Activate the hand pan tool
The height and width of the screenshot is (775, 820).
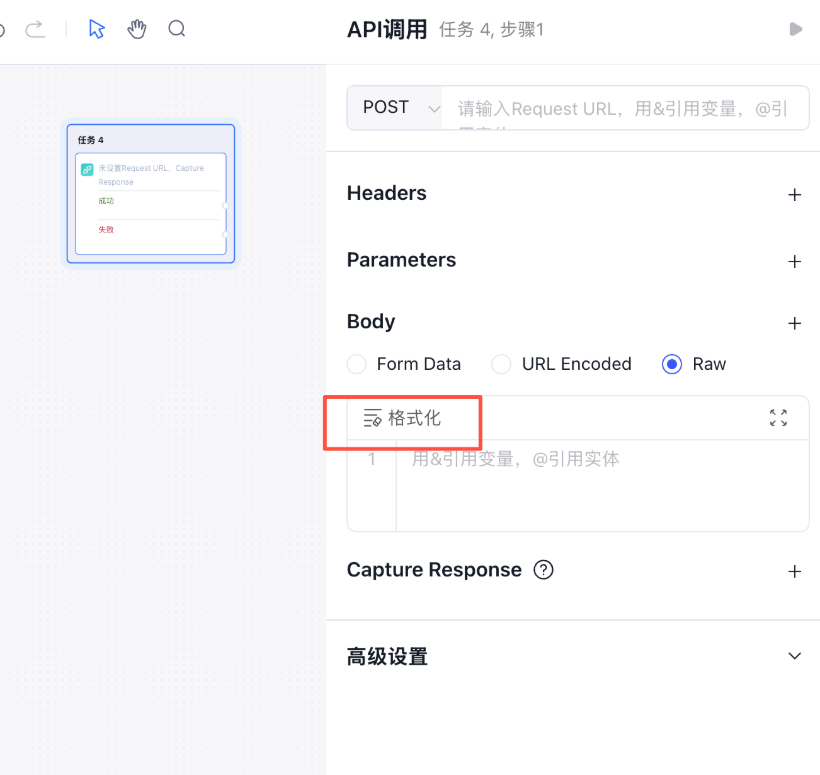tap(137, 29)
